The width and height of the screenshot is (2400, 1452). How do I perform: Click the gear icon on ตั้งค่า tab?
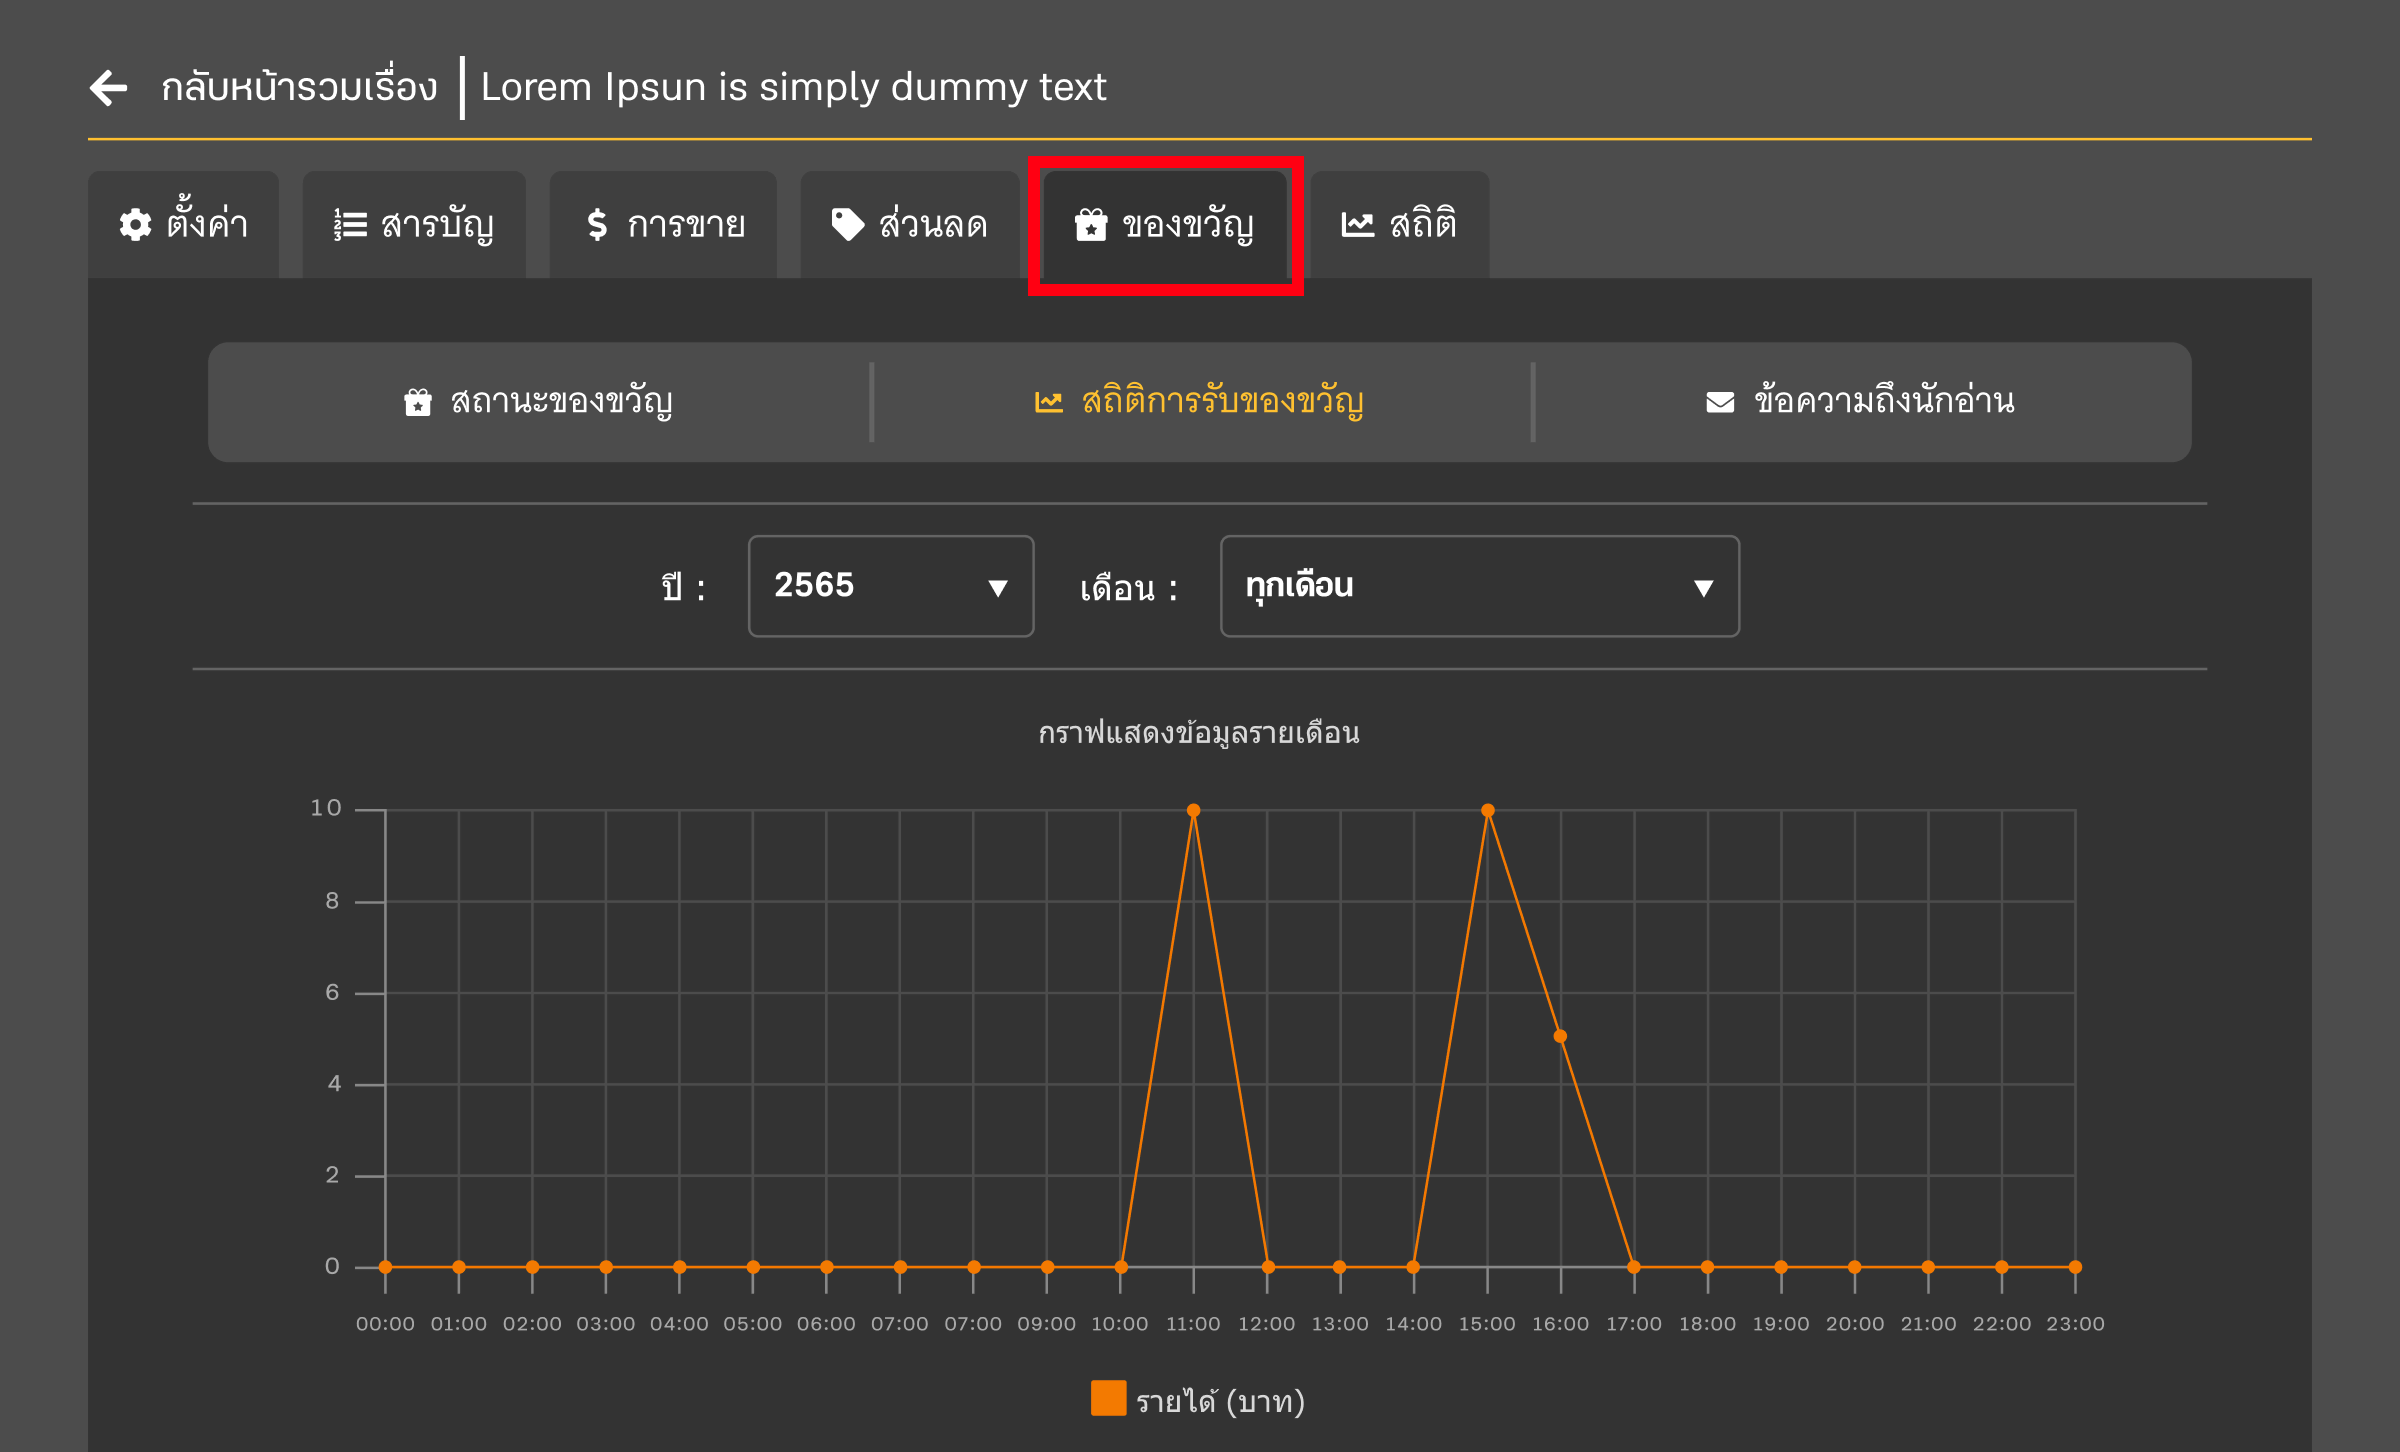click(135, 225)
